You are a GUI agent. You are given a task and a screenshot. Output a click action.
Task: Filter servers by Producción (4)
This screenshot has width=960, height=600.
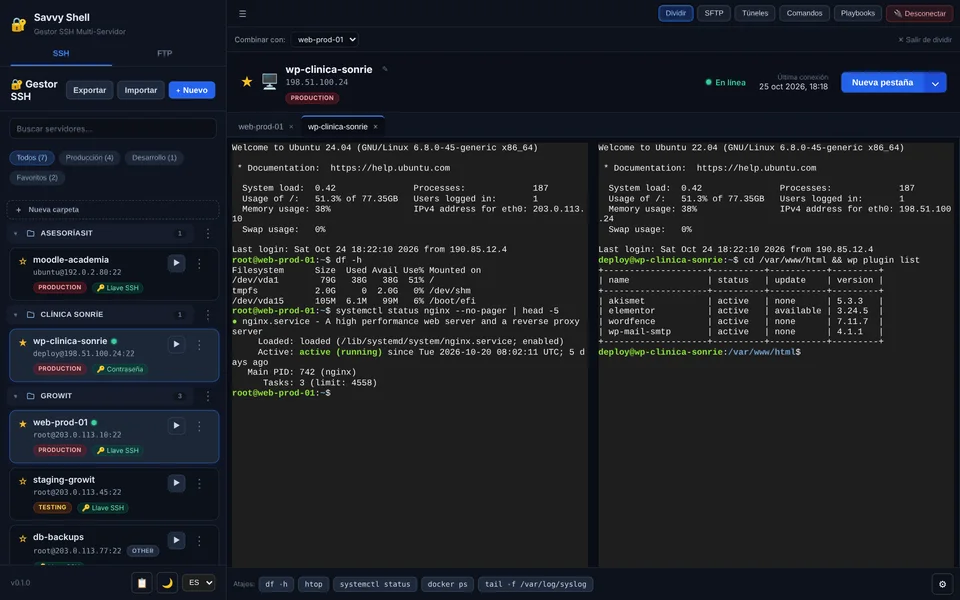coord(89,158)
